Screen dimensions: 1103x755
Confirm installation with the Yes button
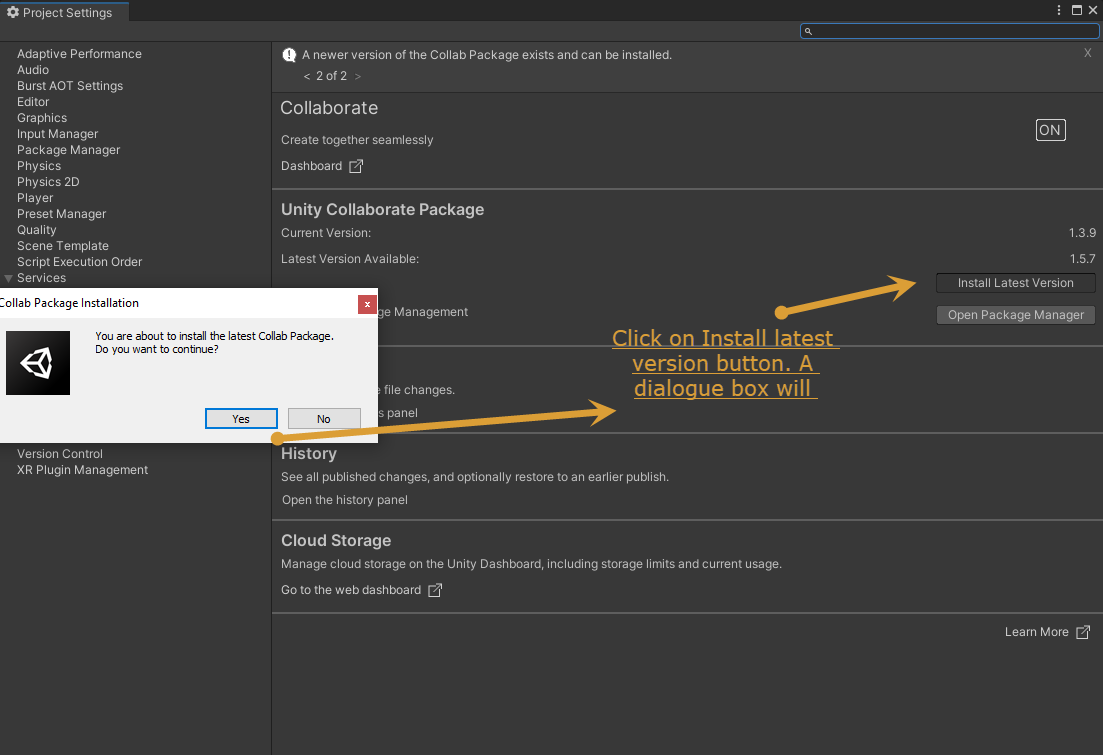click(x=241, y=419)
